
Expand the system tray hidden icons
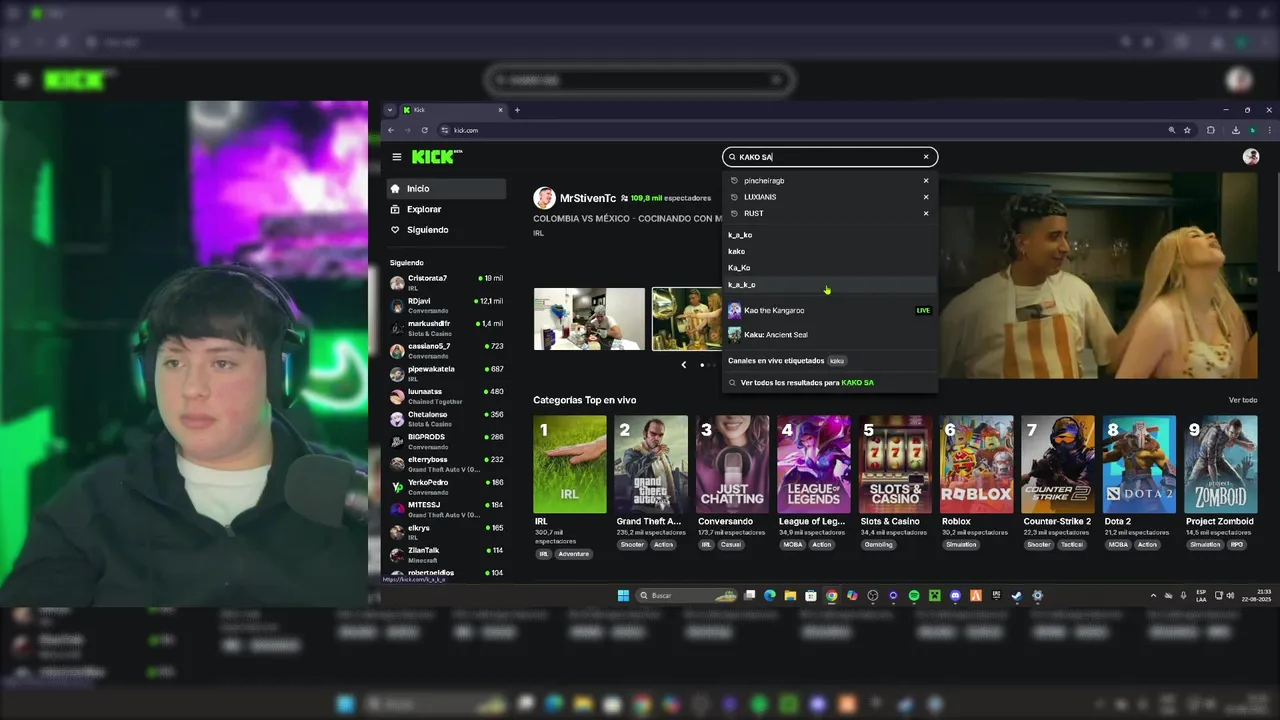click(1153, 596)
